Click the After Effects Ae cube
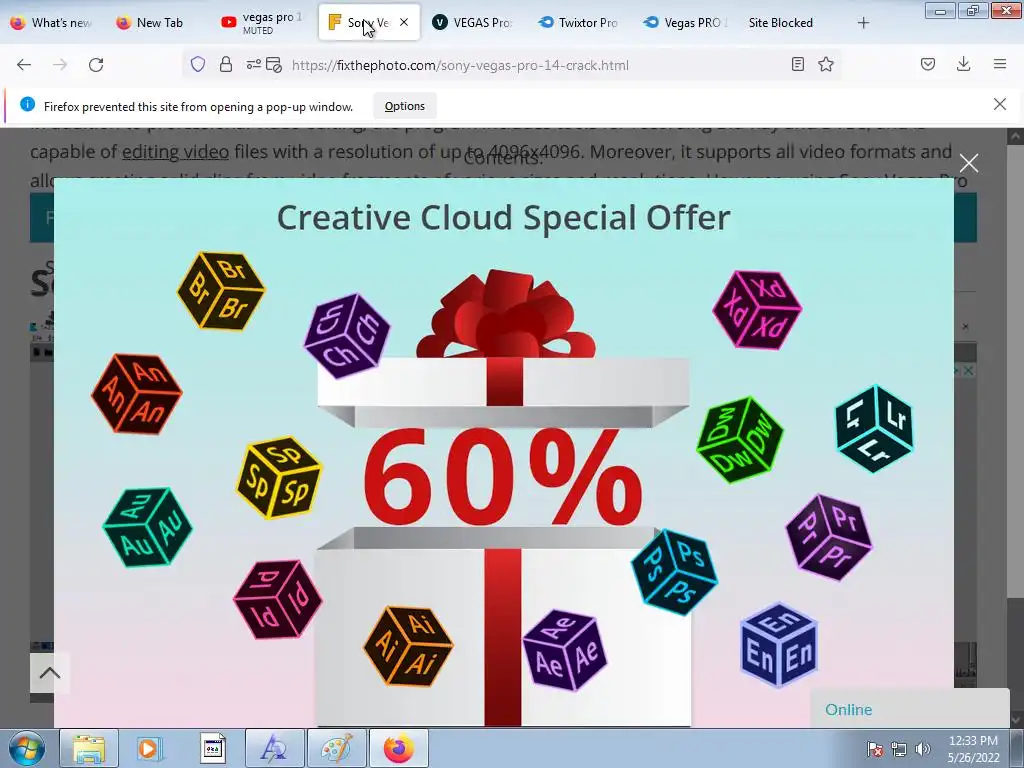 click(x=564, y=650)
